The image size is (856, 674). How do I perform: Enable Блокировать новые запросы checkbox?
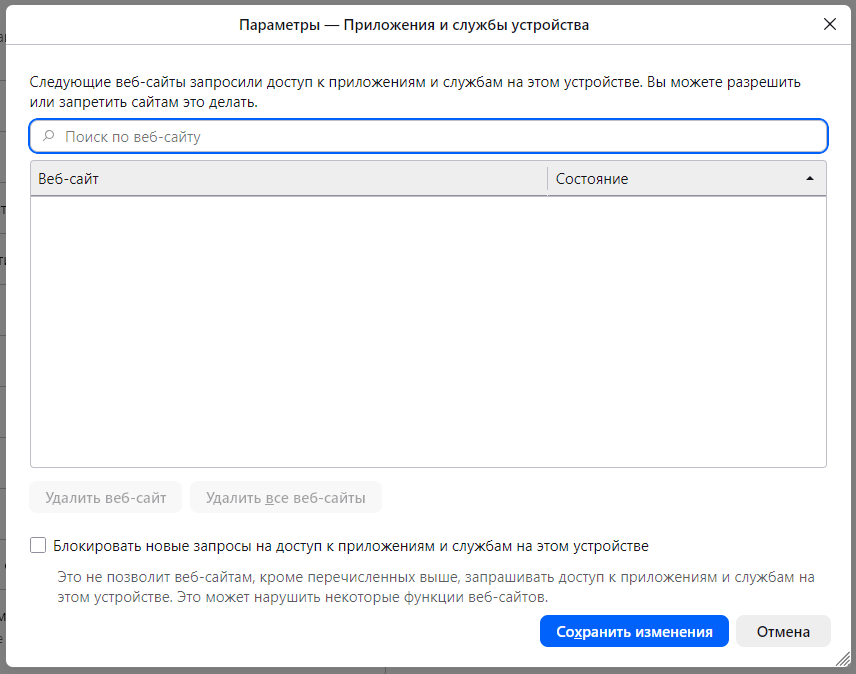38,545
